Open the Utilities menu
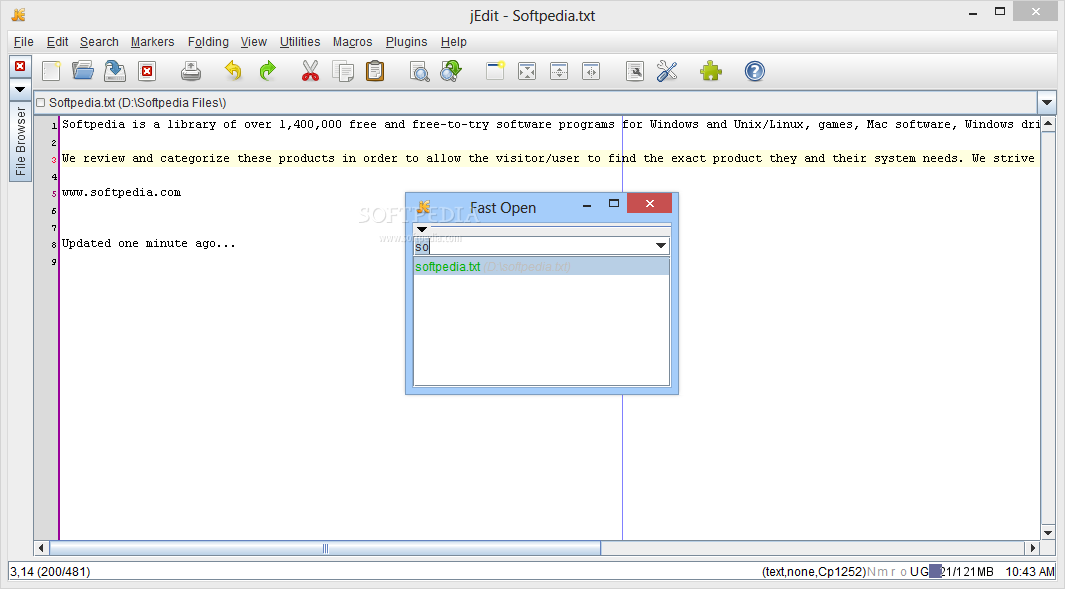Viewport: 1065px width, 589px height. 300,42
